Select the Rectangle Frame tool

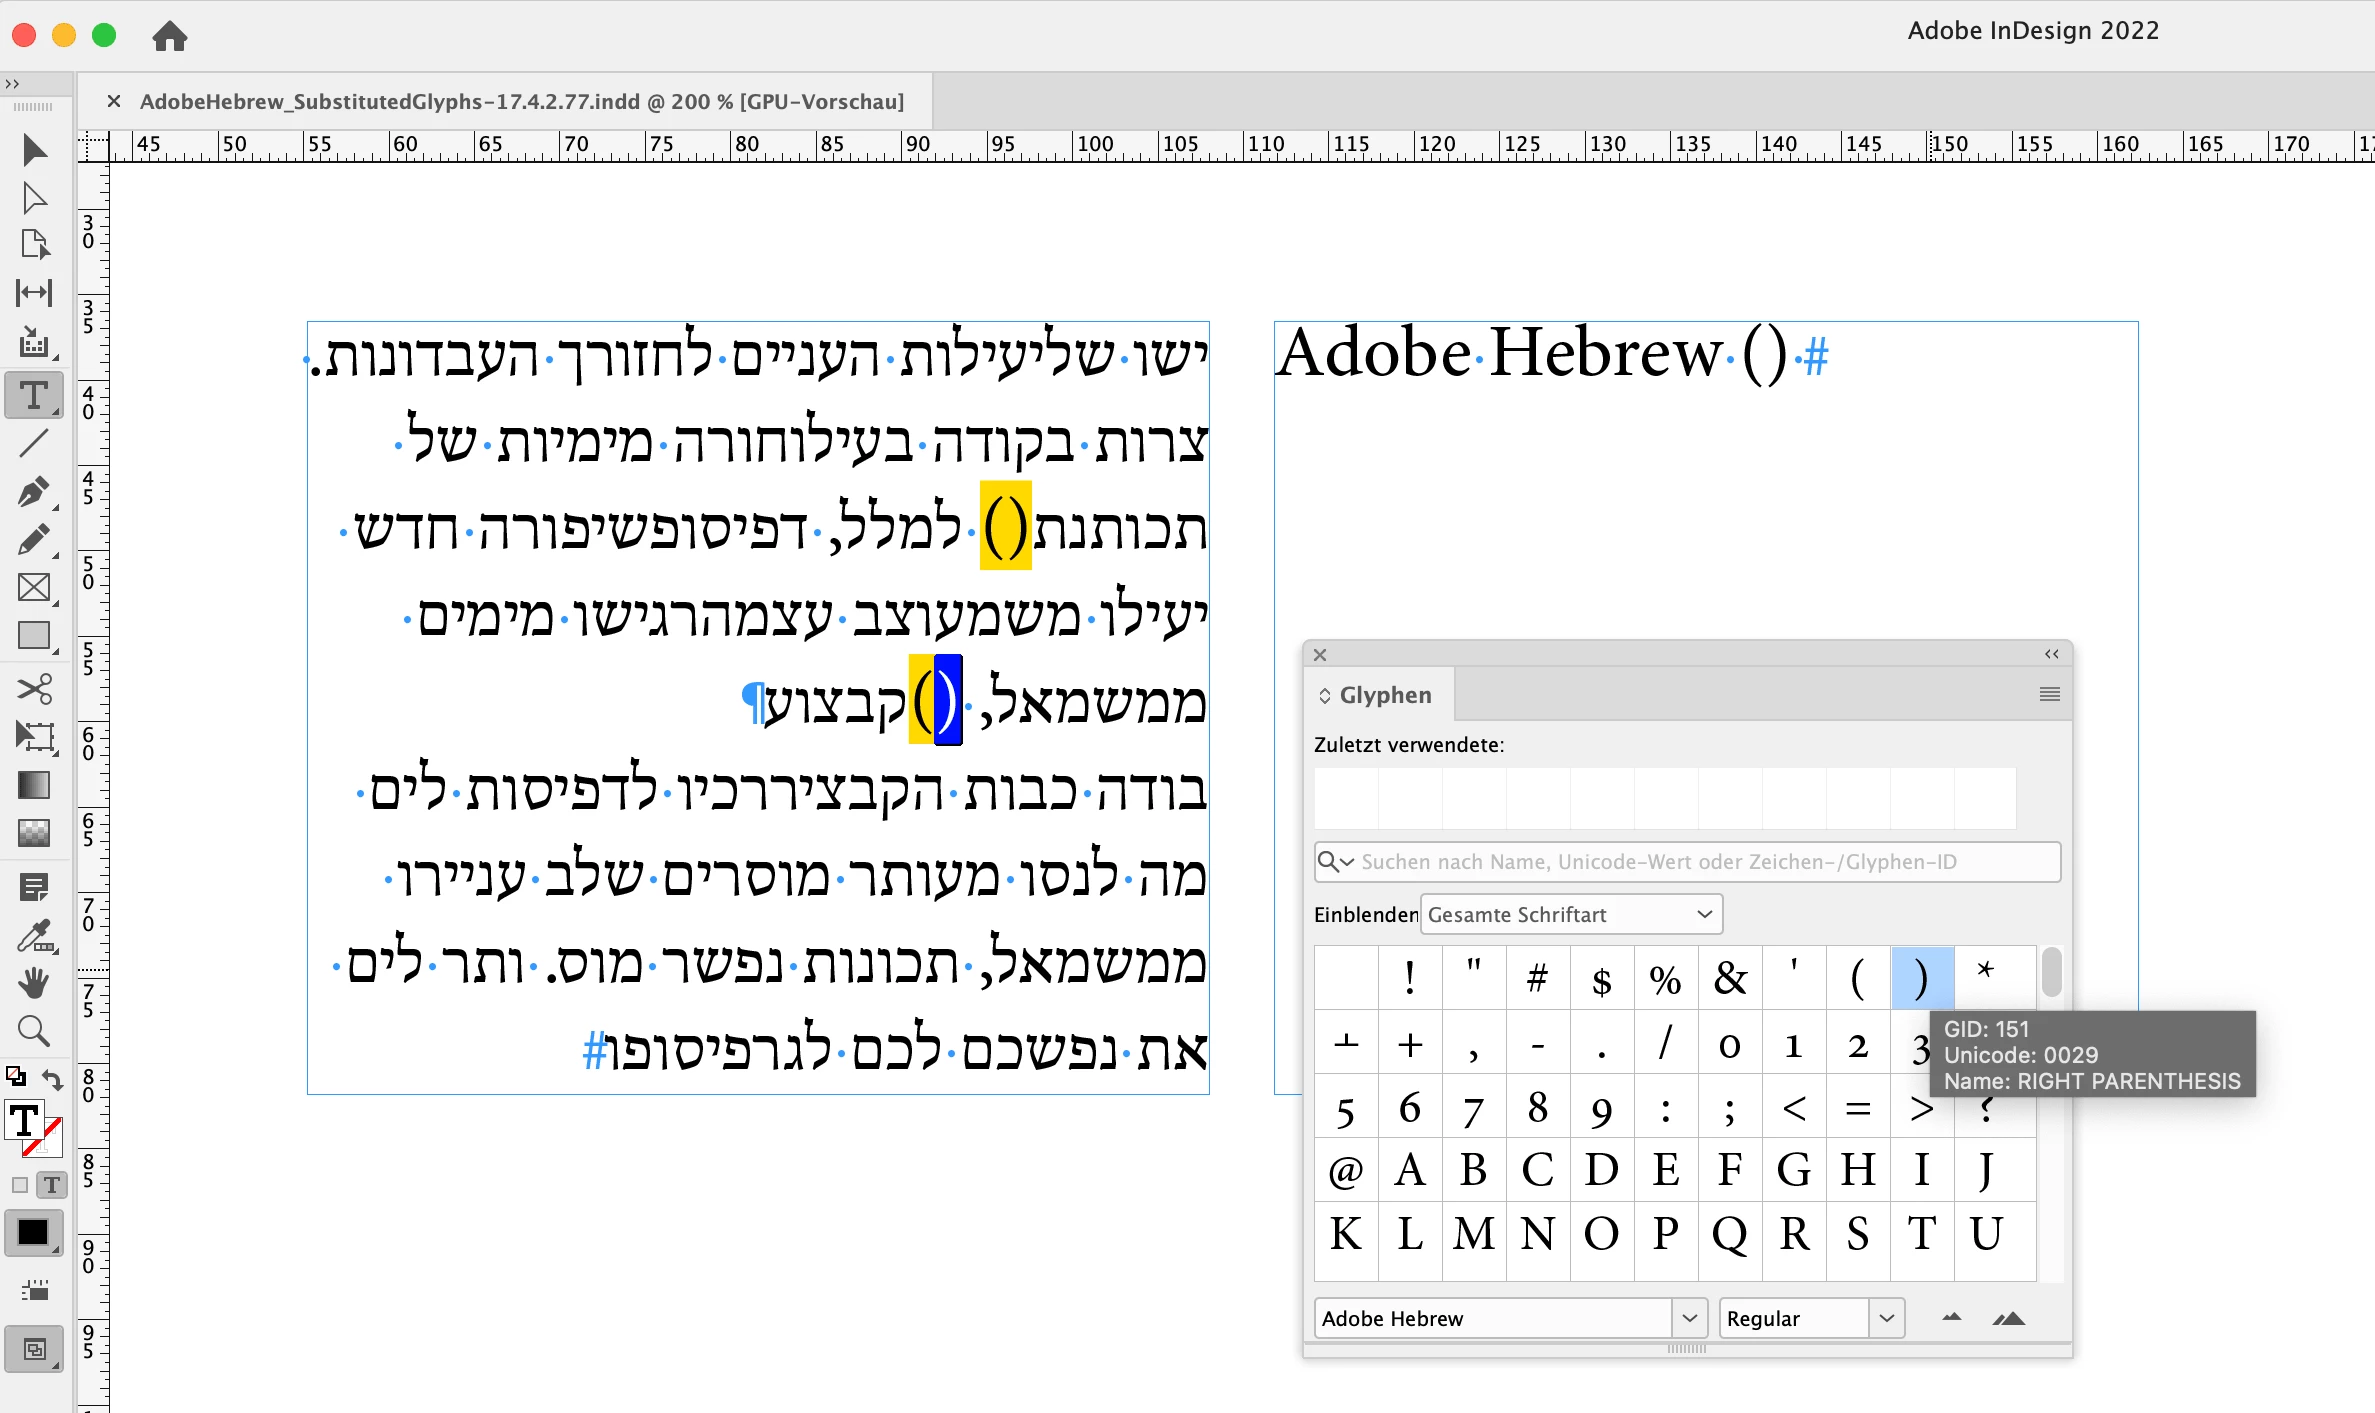(34, 587)
